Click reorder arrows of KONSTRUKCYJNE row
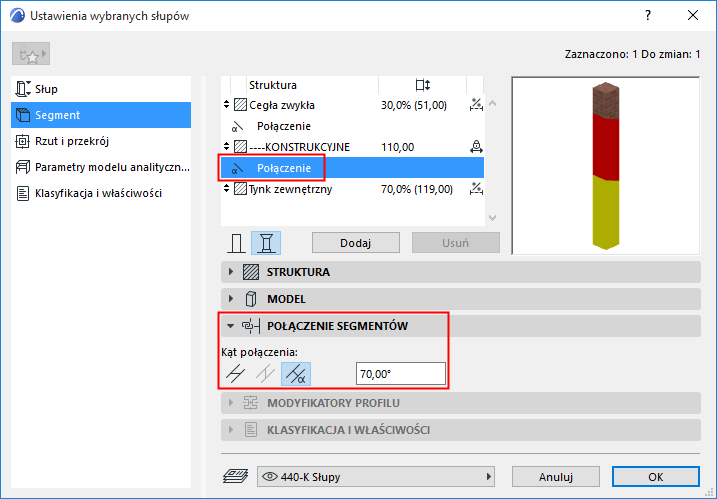 (226, 147)
